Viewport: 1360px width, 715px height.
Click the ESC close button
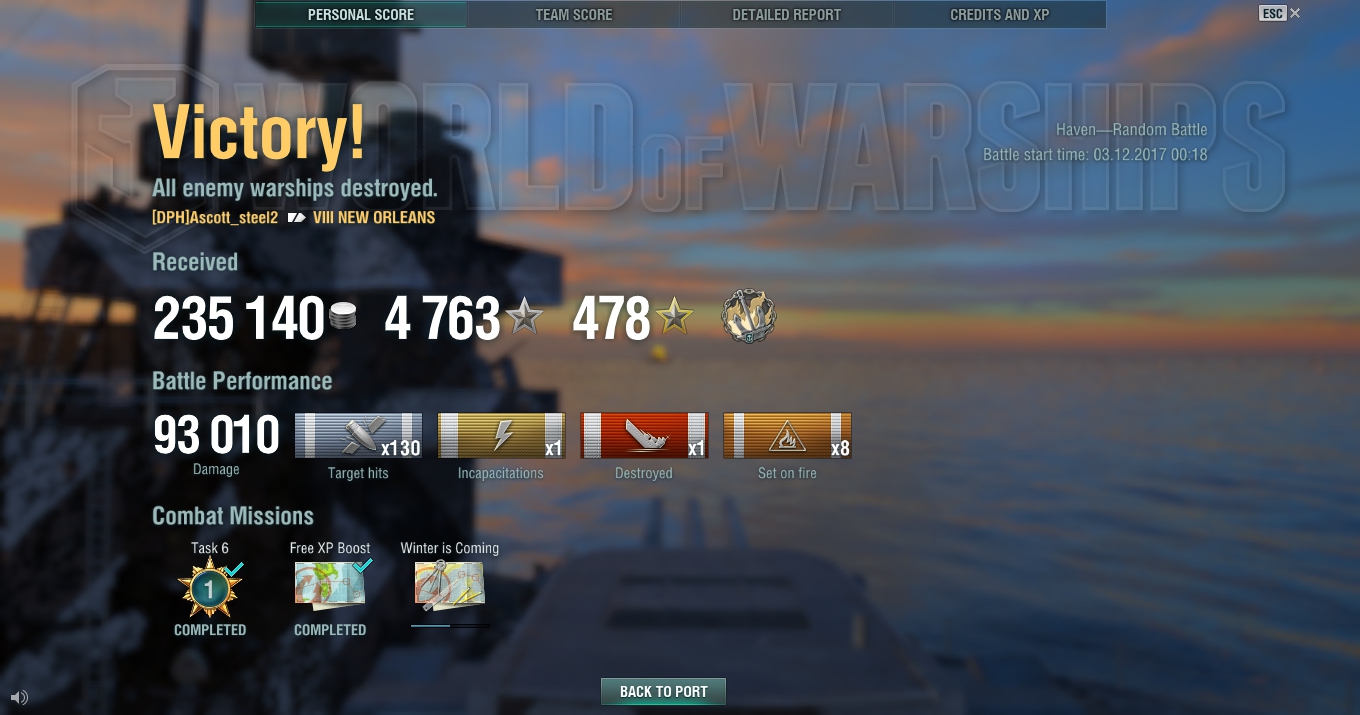1280,13
